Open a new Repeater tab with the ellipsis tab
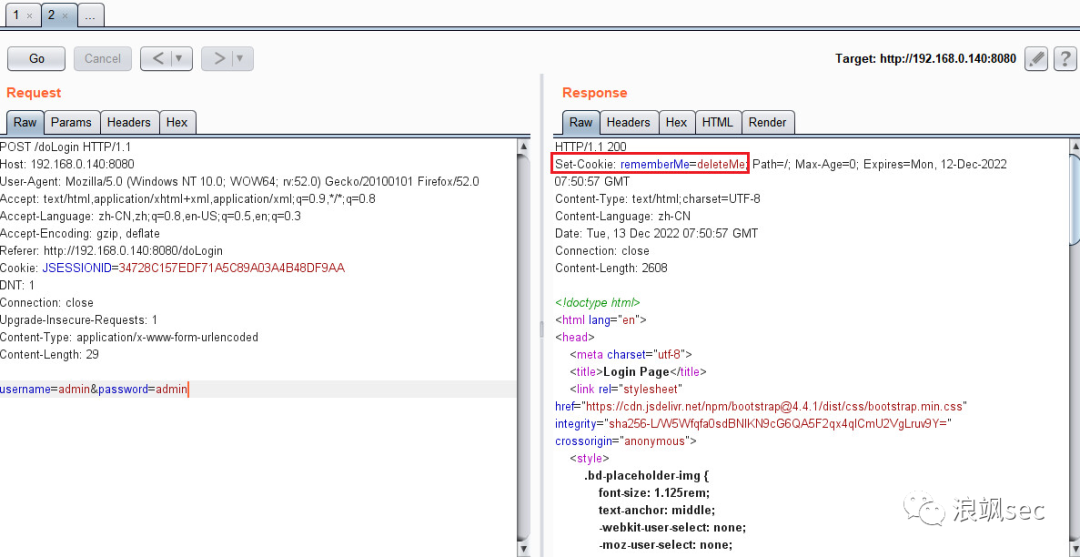This screenshot has width=1080, height=557. tap(90, 14)
